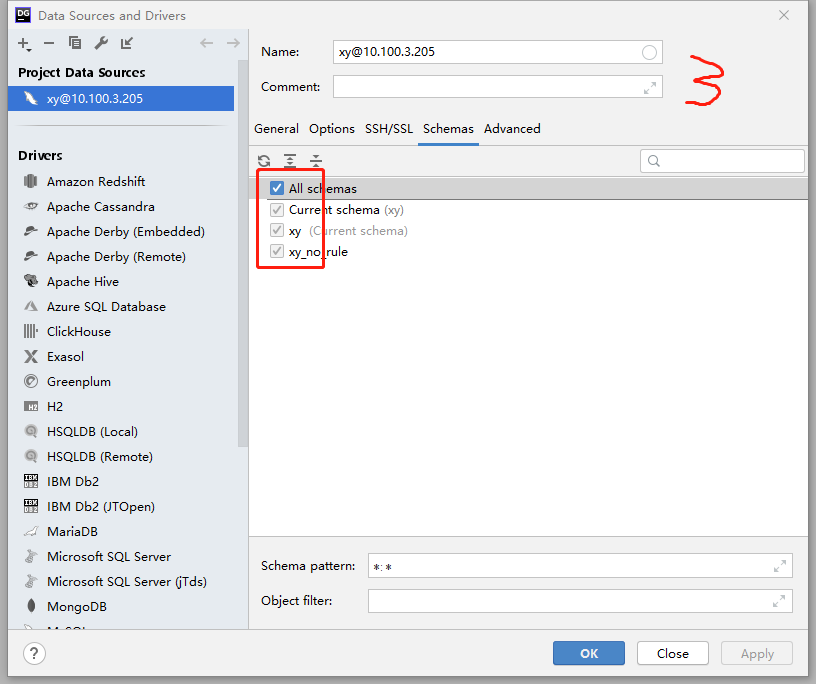Toggle the xy_no_rule schema checkbox
The height and width of the screenshot is (684, 816).
click(277, 251)
